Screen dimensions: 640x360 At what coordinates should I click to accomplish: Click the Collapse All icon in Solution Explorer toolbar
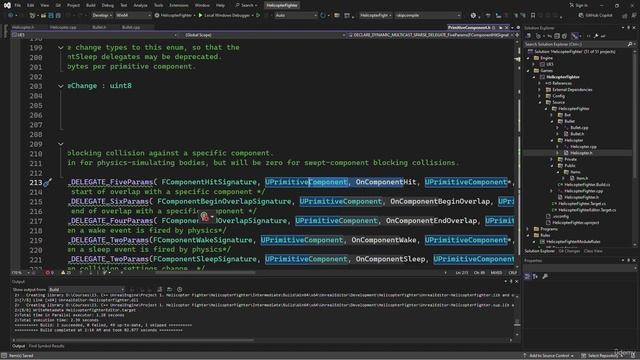557,36
